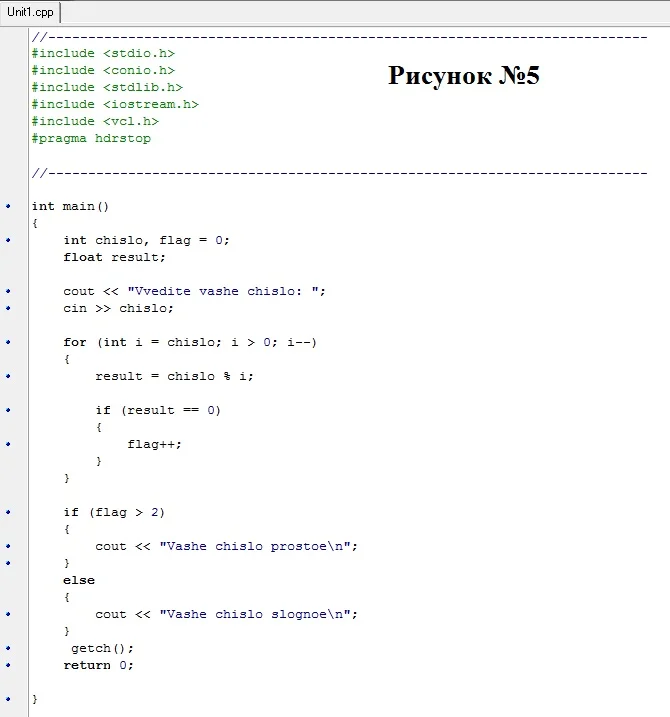670x717 pixels.
Task: Click gutter dot beside 'if (result == 0)'
Action: (8, 410)
